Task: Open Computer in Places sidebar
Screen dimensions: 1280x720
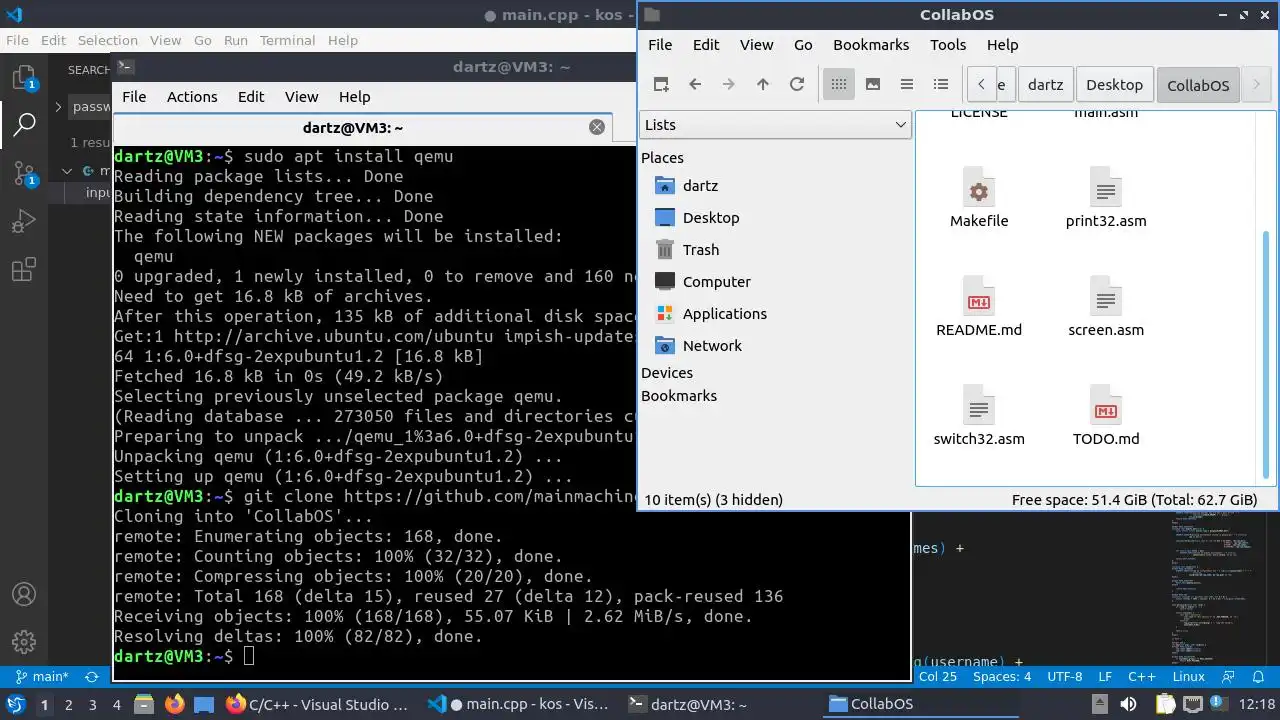Action: (717, 282)
